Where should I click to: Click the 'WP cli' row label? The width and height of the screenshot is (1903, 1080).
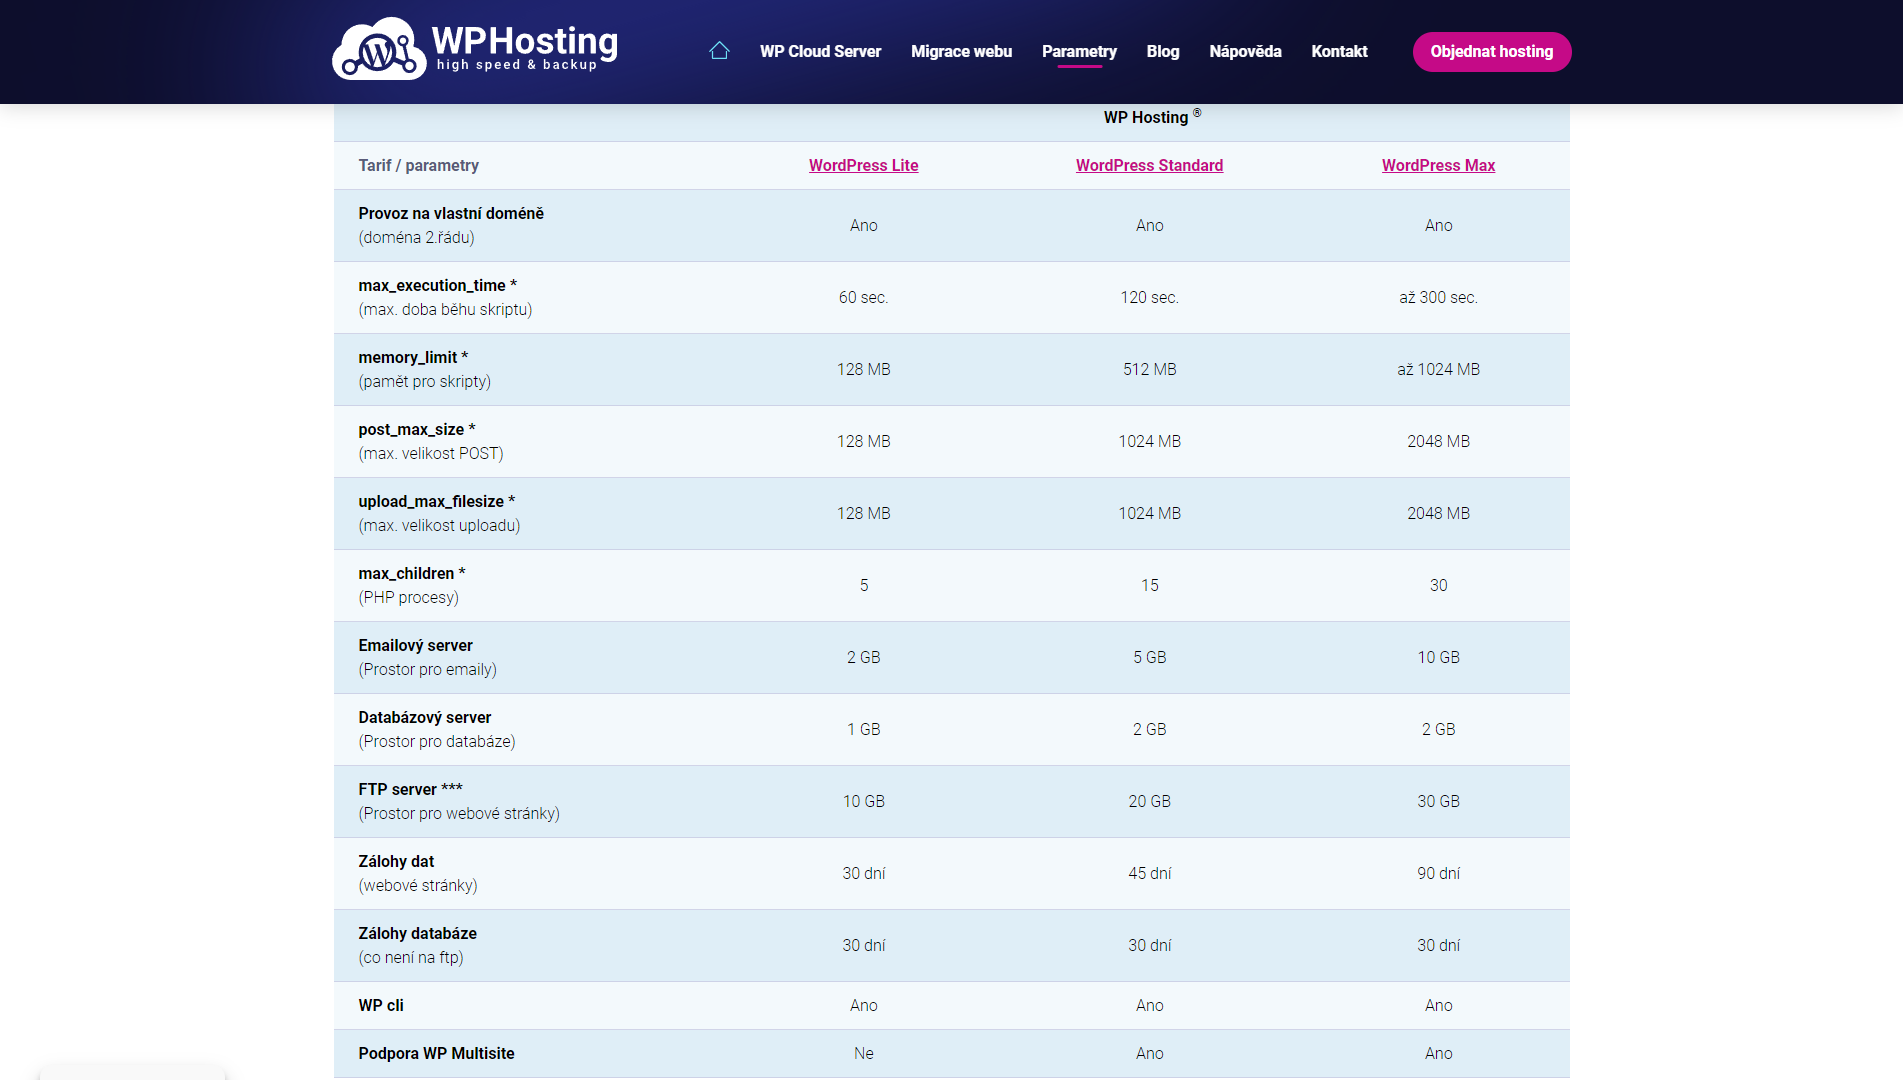(381, 1006)
